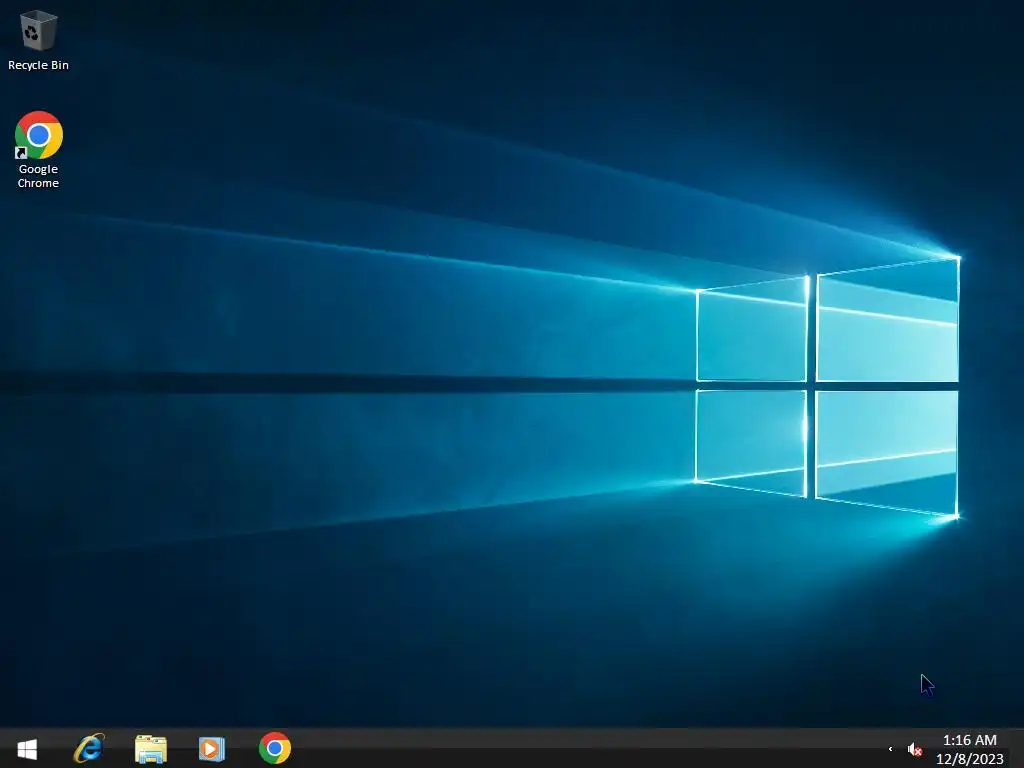Viewport: 1024px width, 768px height.
Task: Open the Windows Start menu
Action: [x=27, y=748]
